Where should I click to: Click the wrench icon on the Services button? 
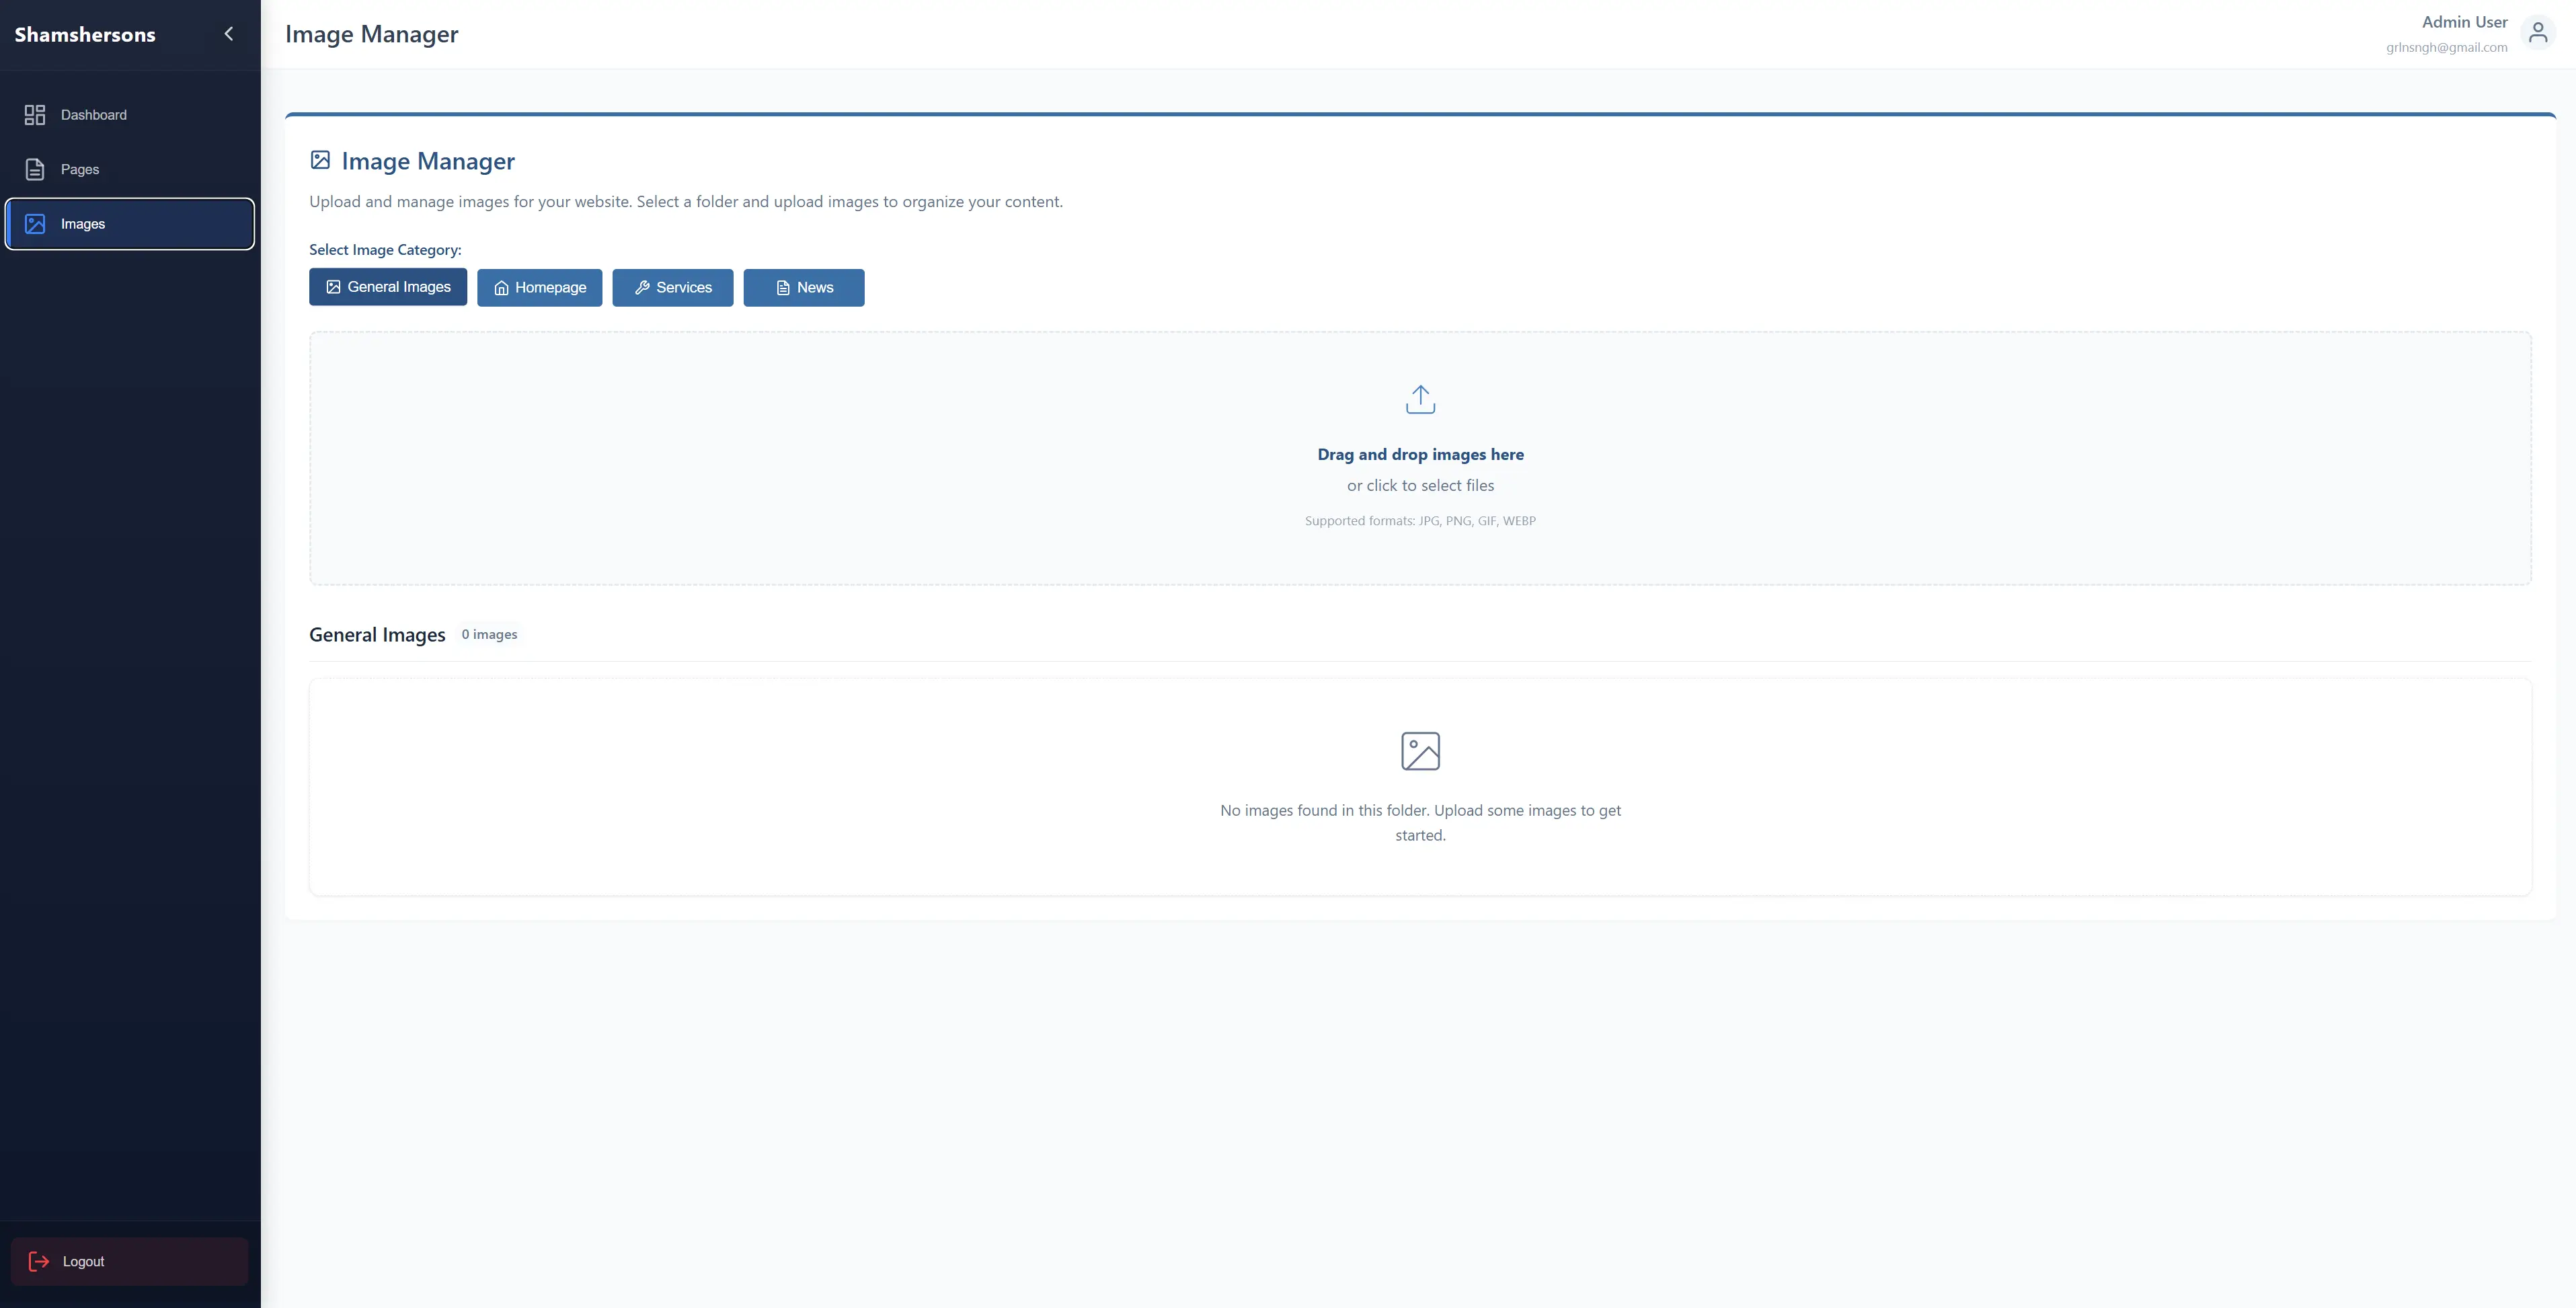click(642, 288)
